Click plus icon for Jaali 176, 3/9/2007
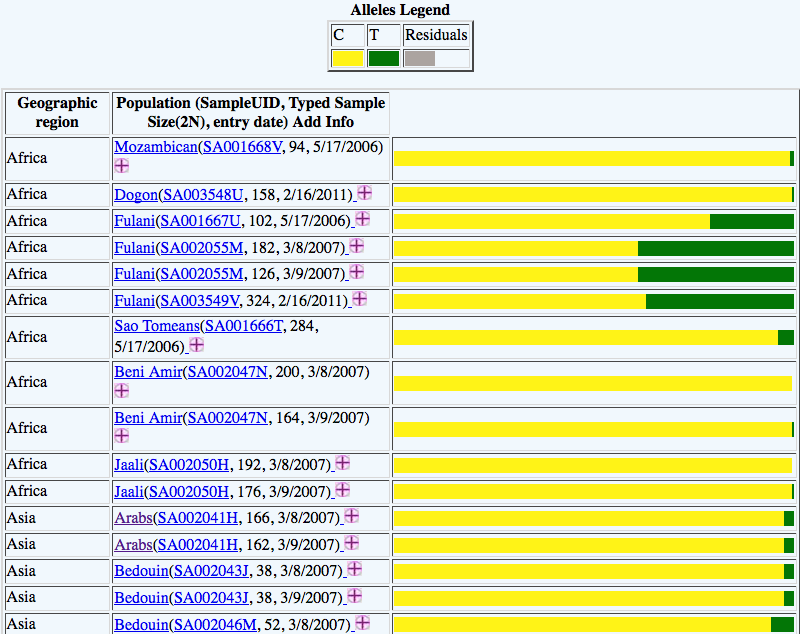Viewport: 800px width, 634px height. click(x=343, y=490)
